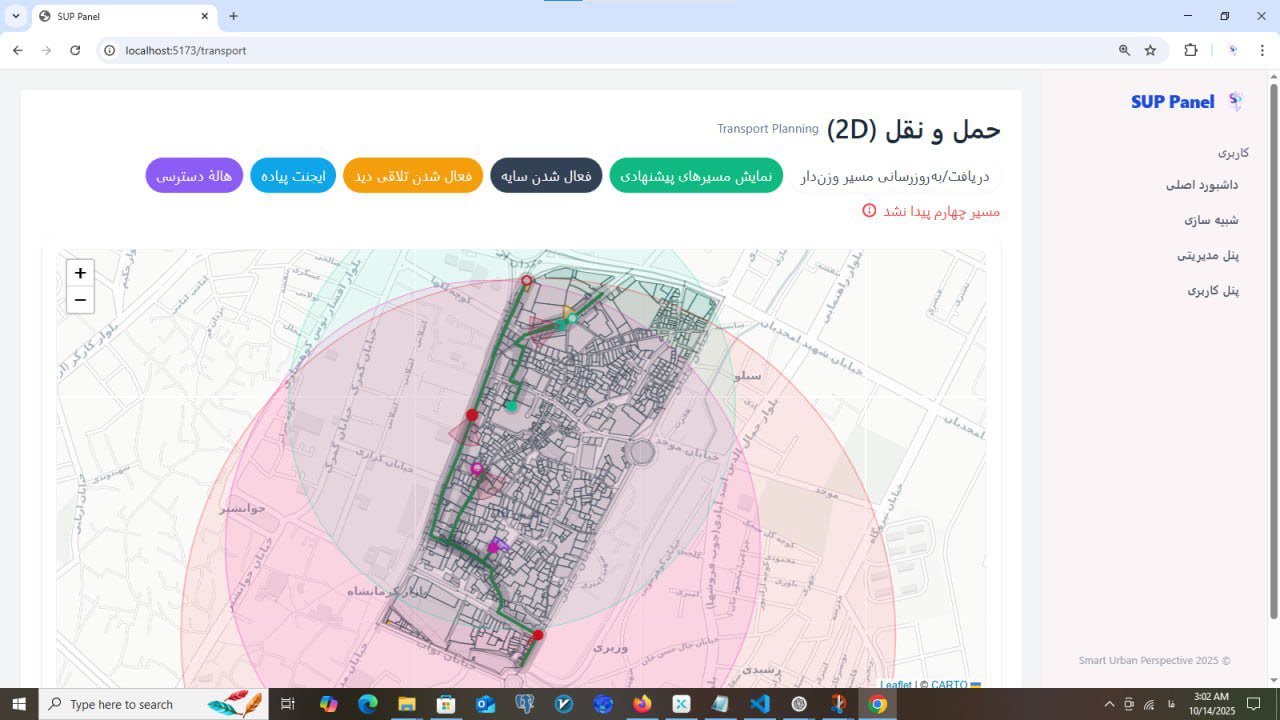Open the page zoom magnifier in address bar
The width and height of the screenshot is (1280, 720).
1124,50
